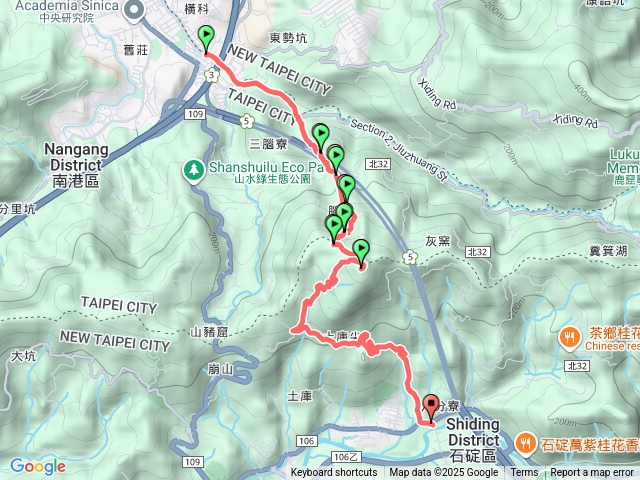Click the green start marker near highway 3
Image resolution: width=640 pixels, height=480 pixels.
206,39
